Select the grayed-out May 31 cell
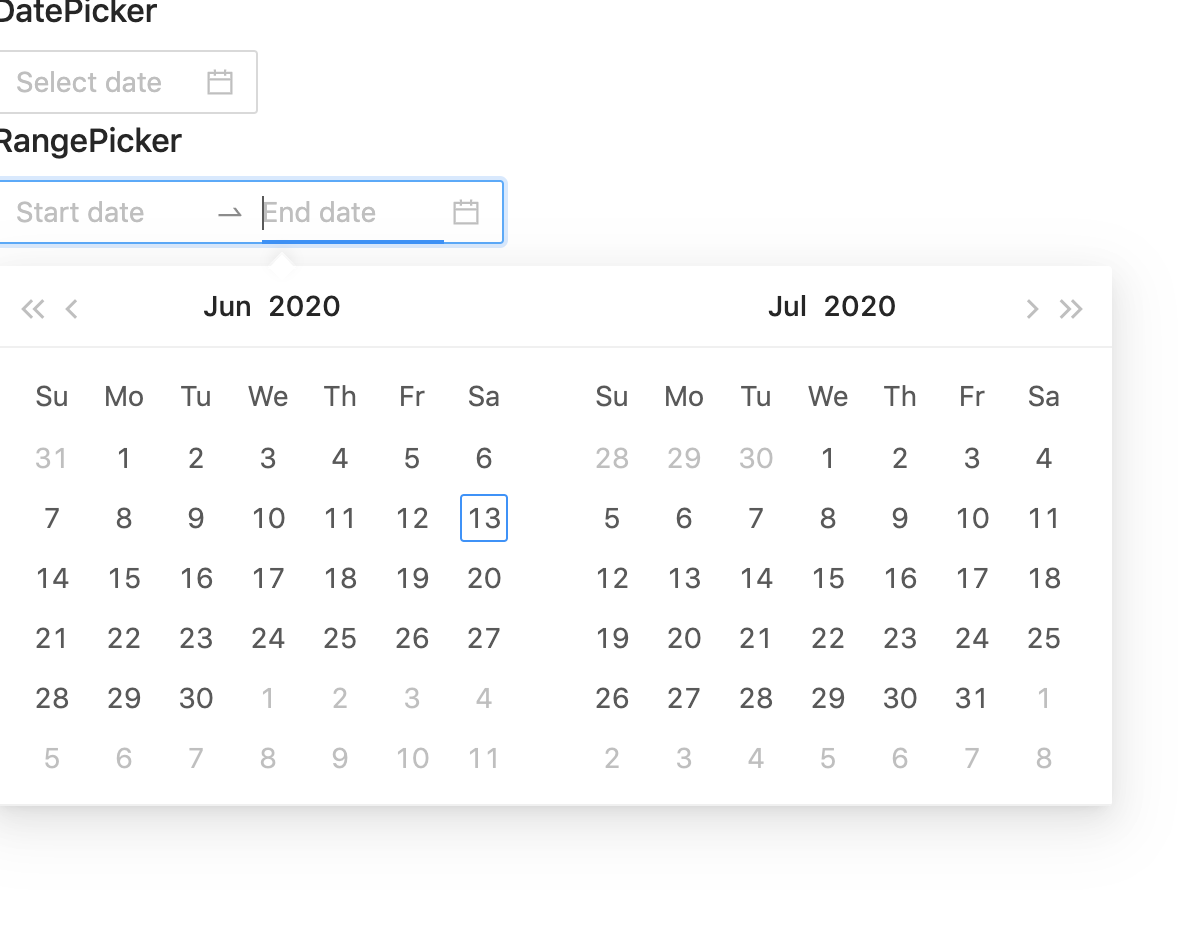The height and width of the screenshot is (952, 1182). [x=52, y=458]
